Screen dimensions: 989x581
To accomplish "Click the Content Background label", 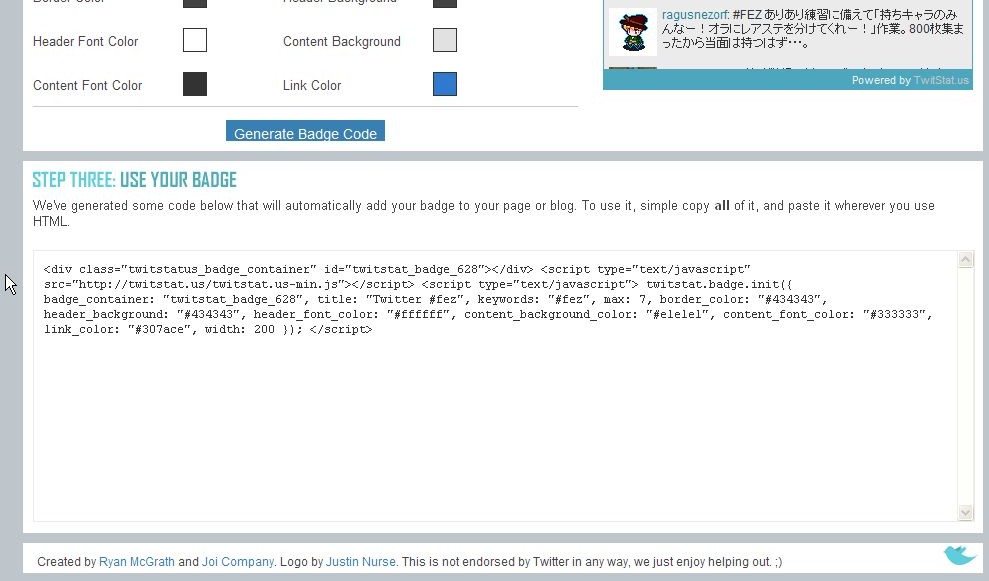I will click(x=342, y=42).
